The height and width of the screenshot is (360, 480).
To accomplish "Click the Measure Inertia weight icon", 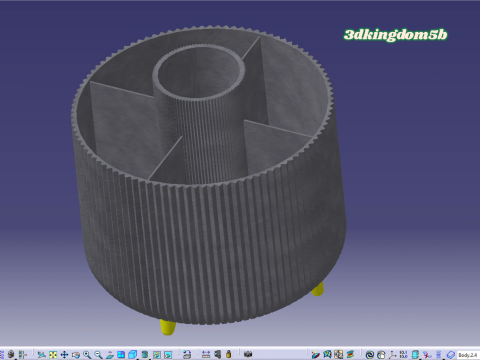I will [229, 354].
